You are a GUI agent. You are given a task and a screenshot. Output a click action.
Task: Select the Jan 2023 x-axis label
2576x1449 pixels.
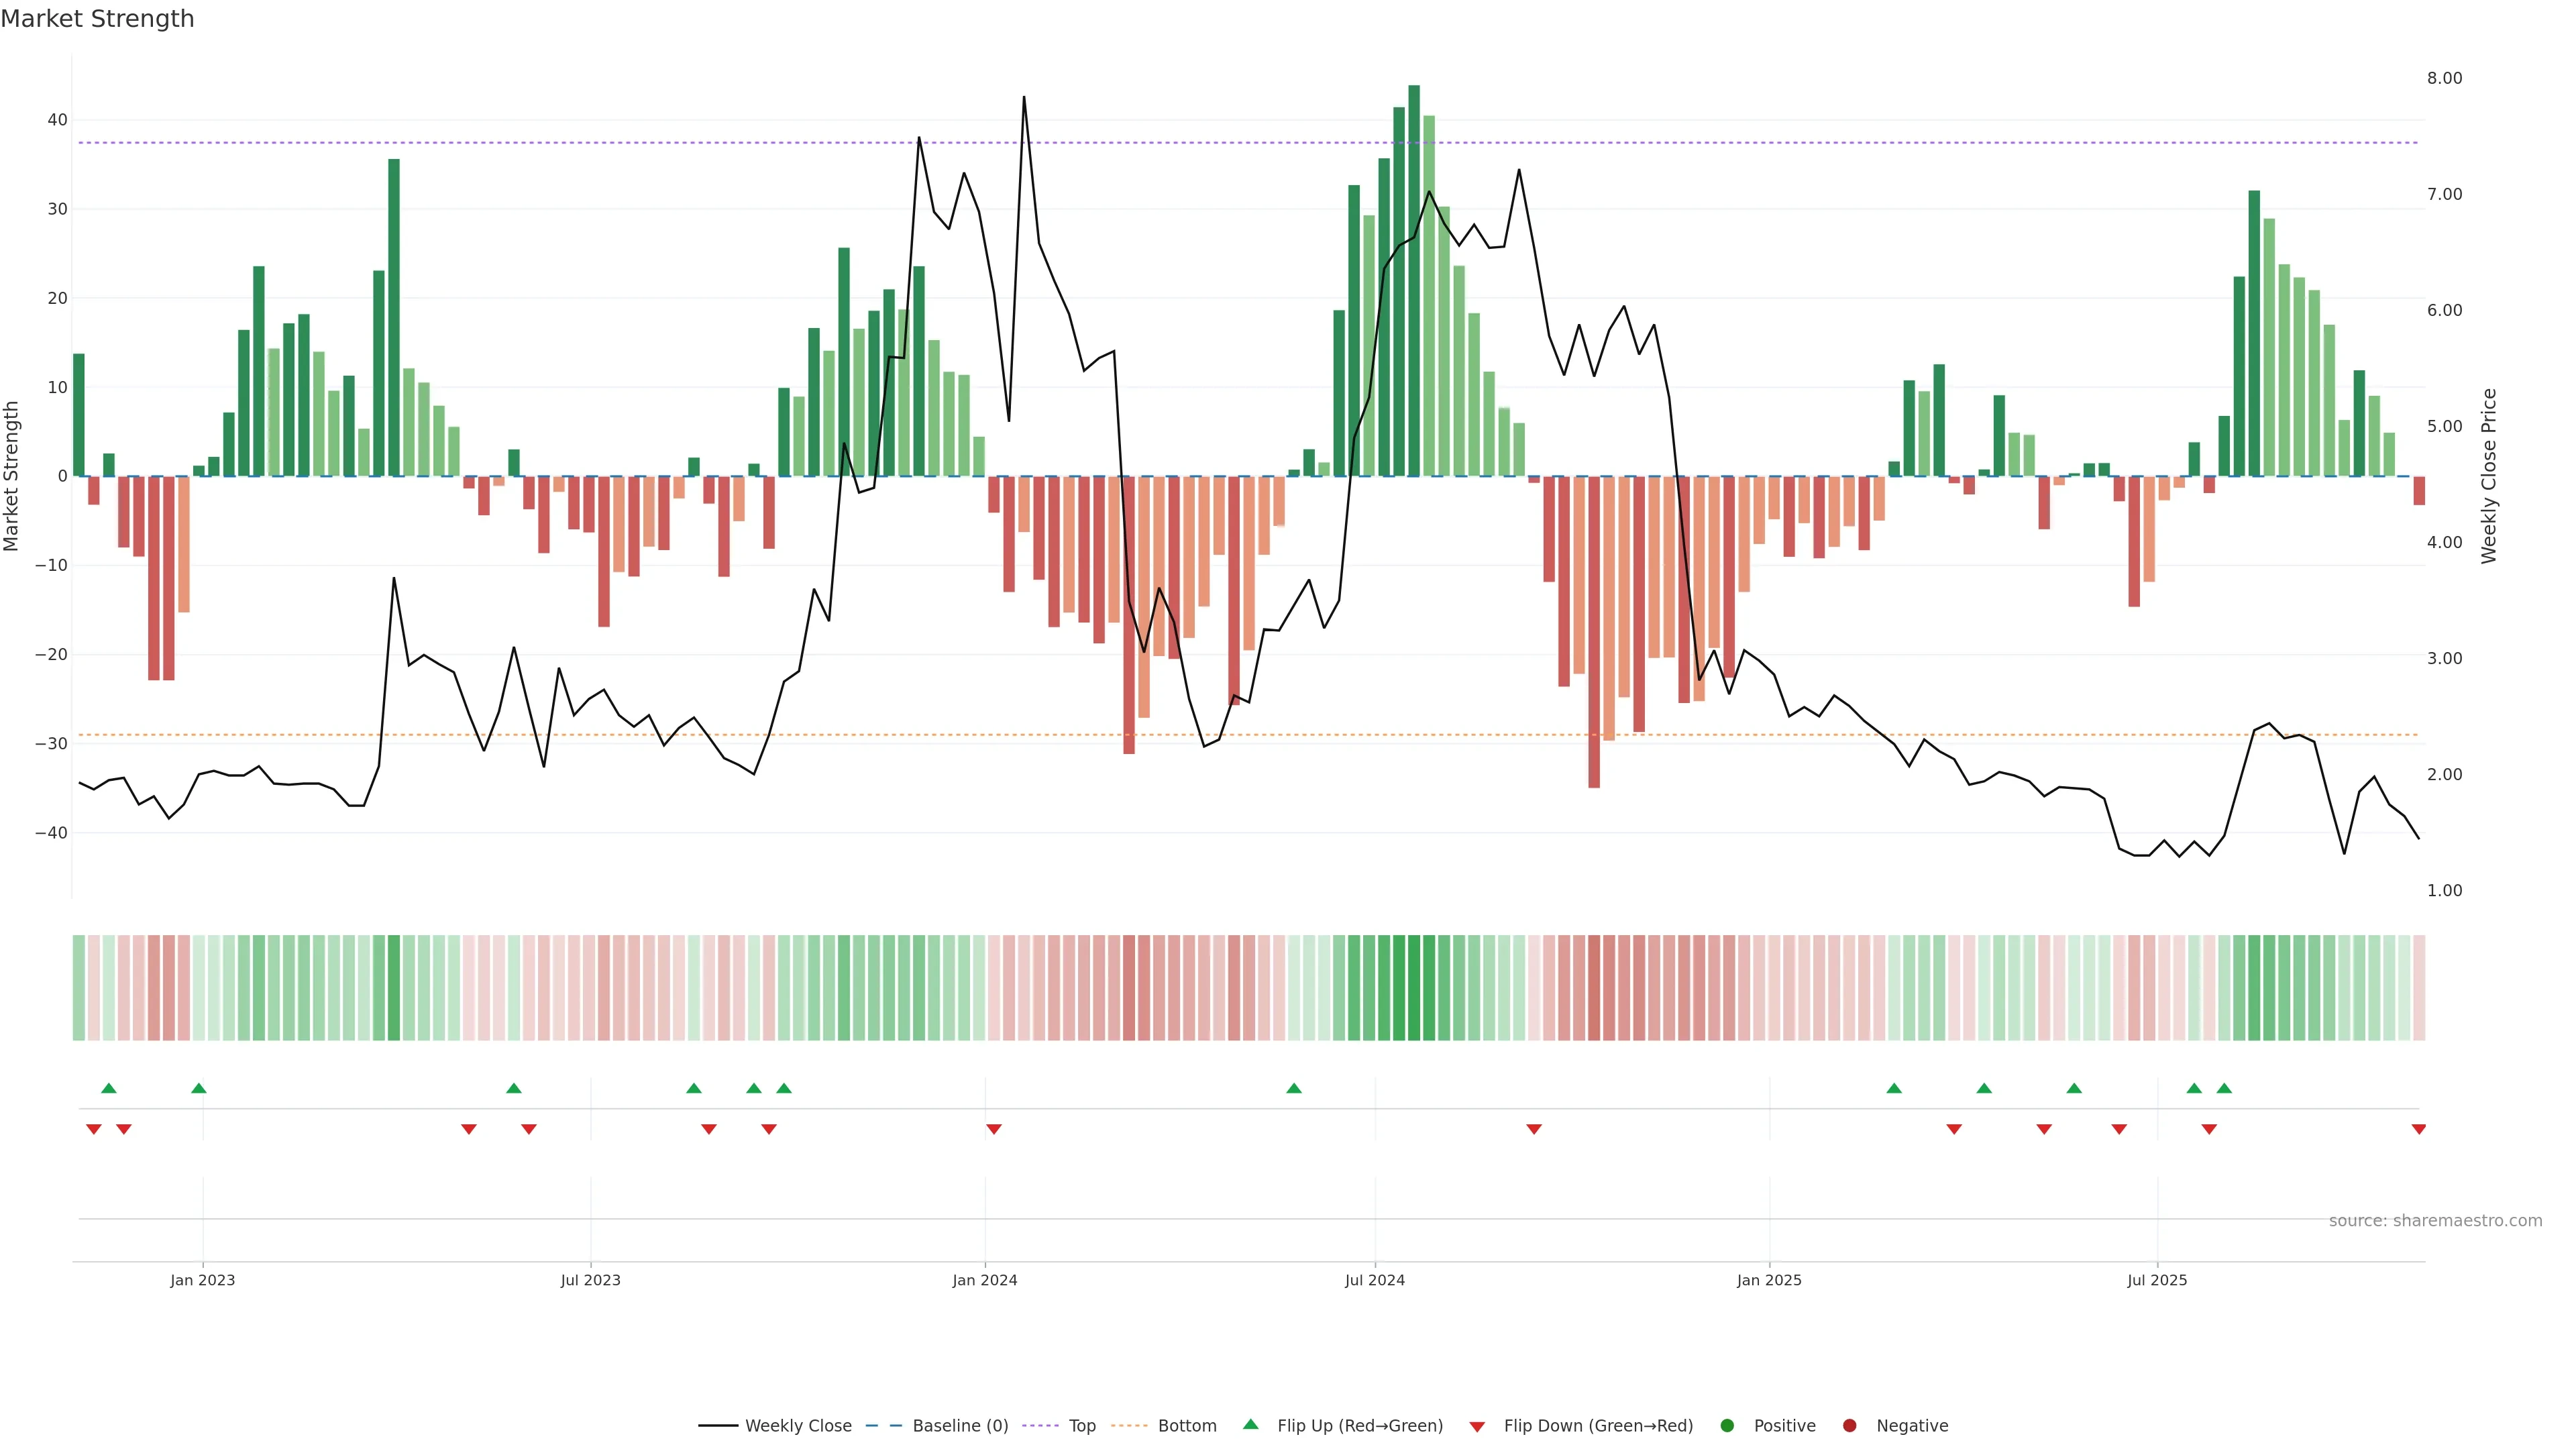[202, 1280]
